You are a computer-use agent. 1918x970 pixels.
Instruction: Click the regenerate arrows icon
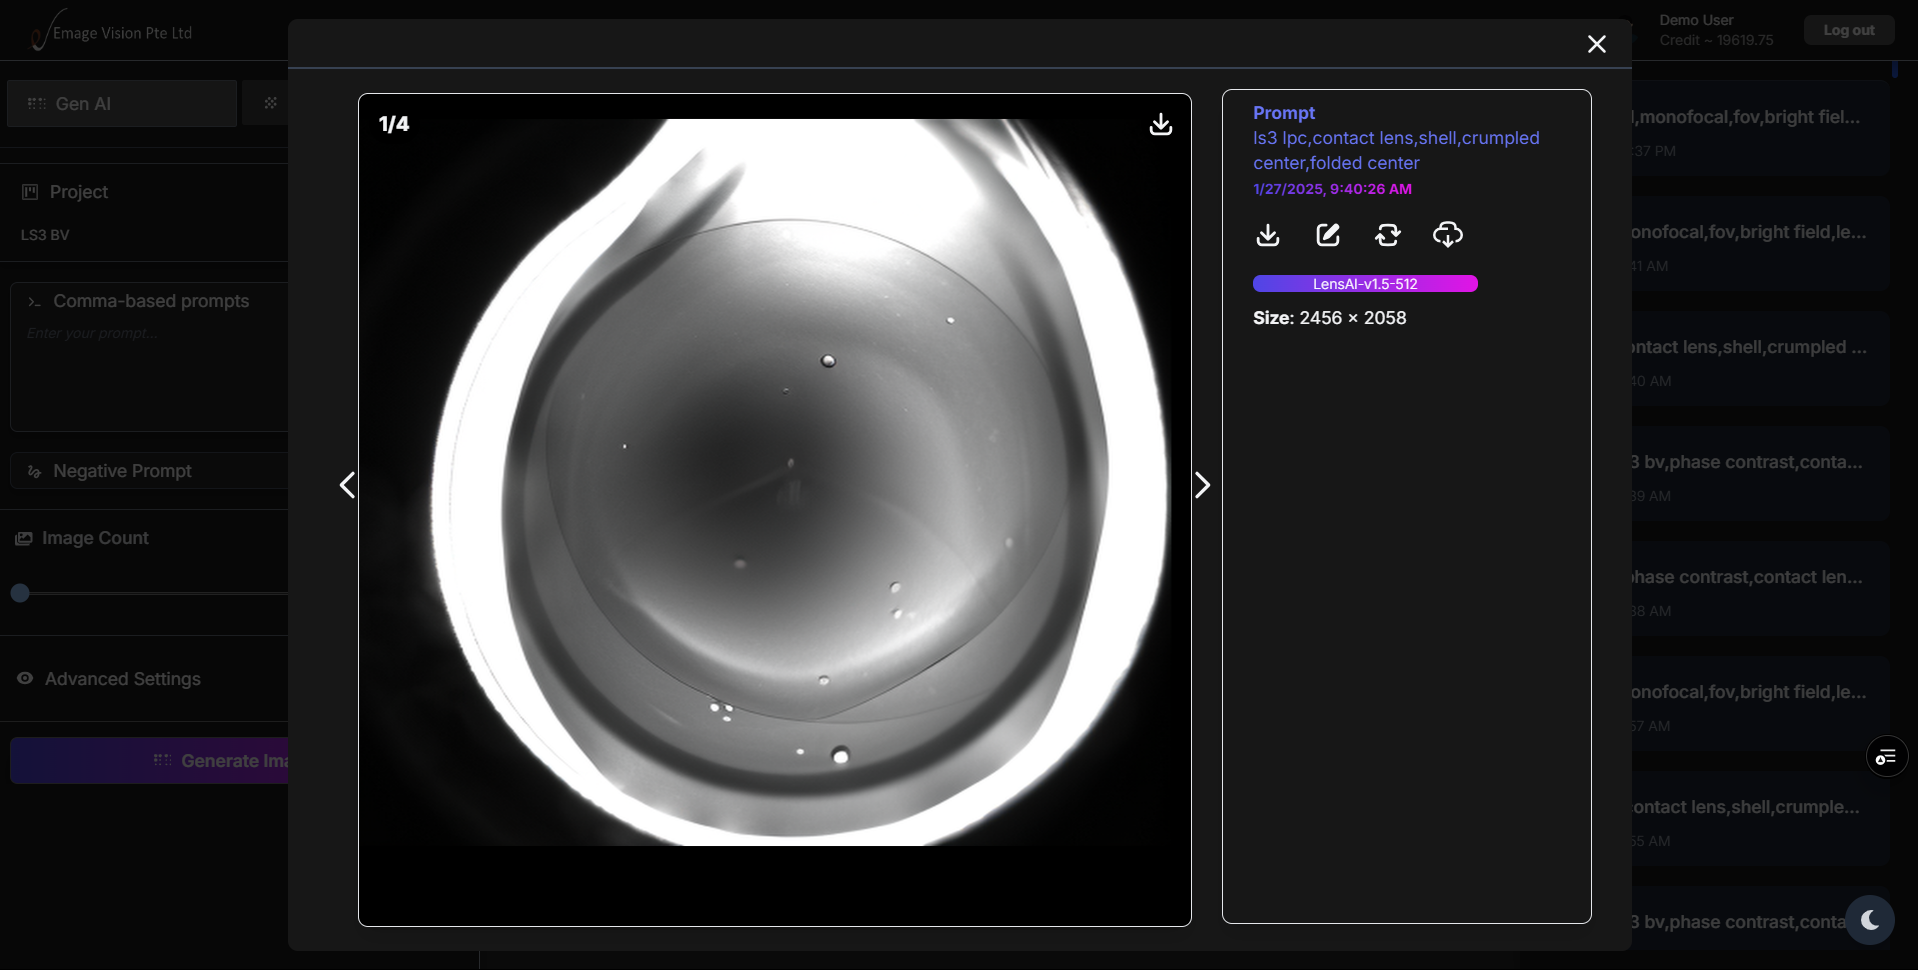[x=1387, y=235]
